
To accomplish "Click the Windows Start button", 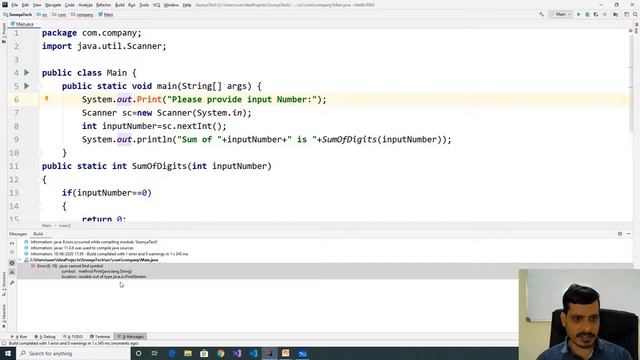I will (8, 353).
